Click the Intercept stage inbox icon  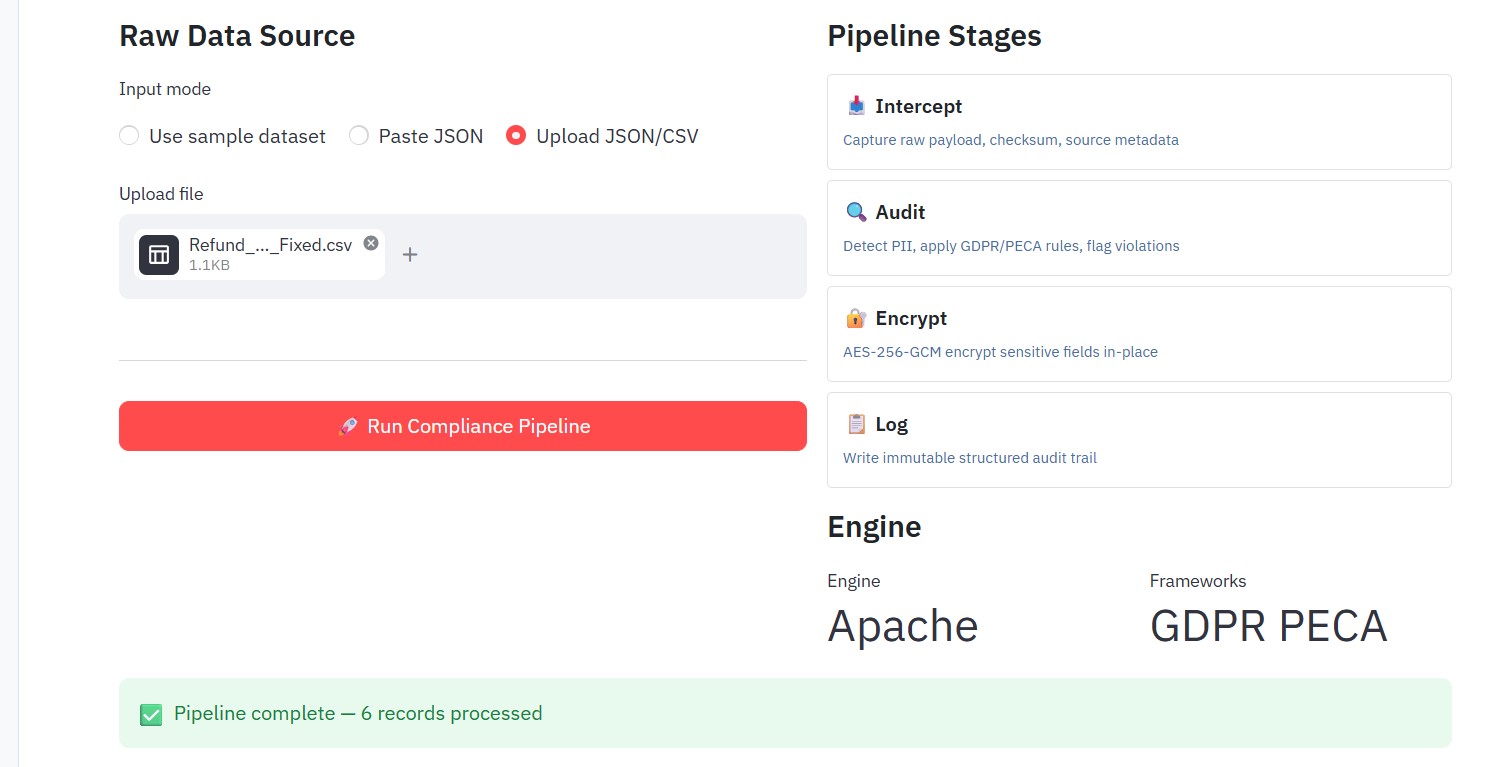point(856,106)
